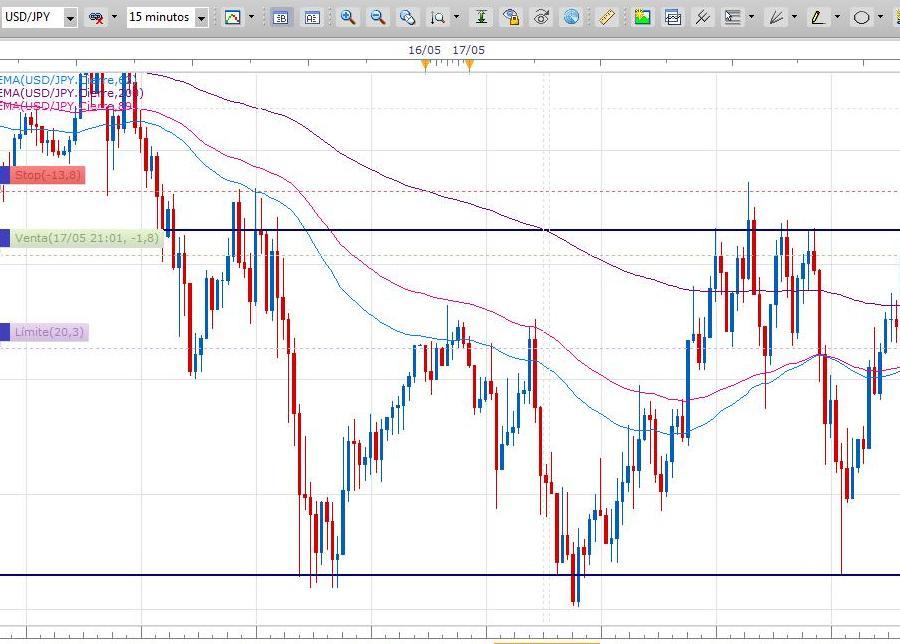Screen dimensions: 900x644
Task: Click the globe icon in toolbar
Action: point(571,17)
